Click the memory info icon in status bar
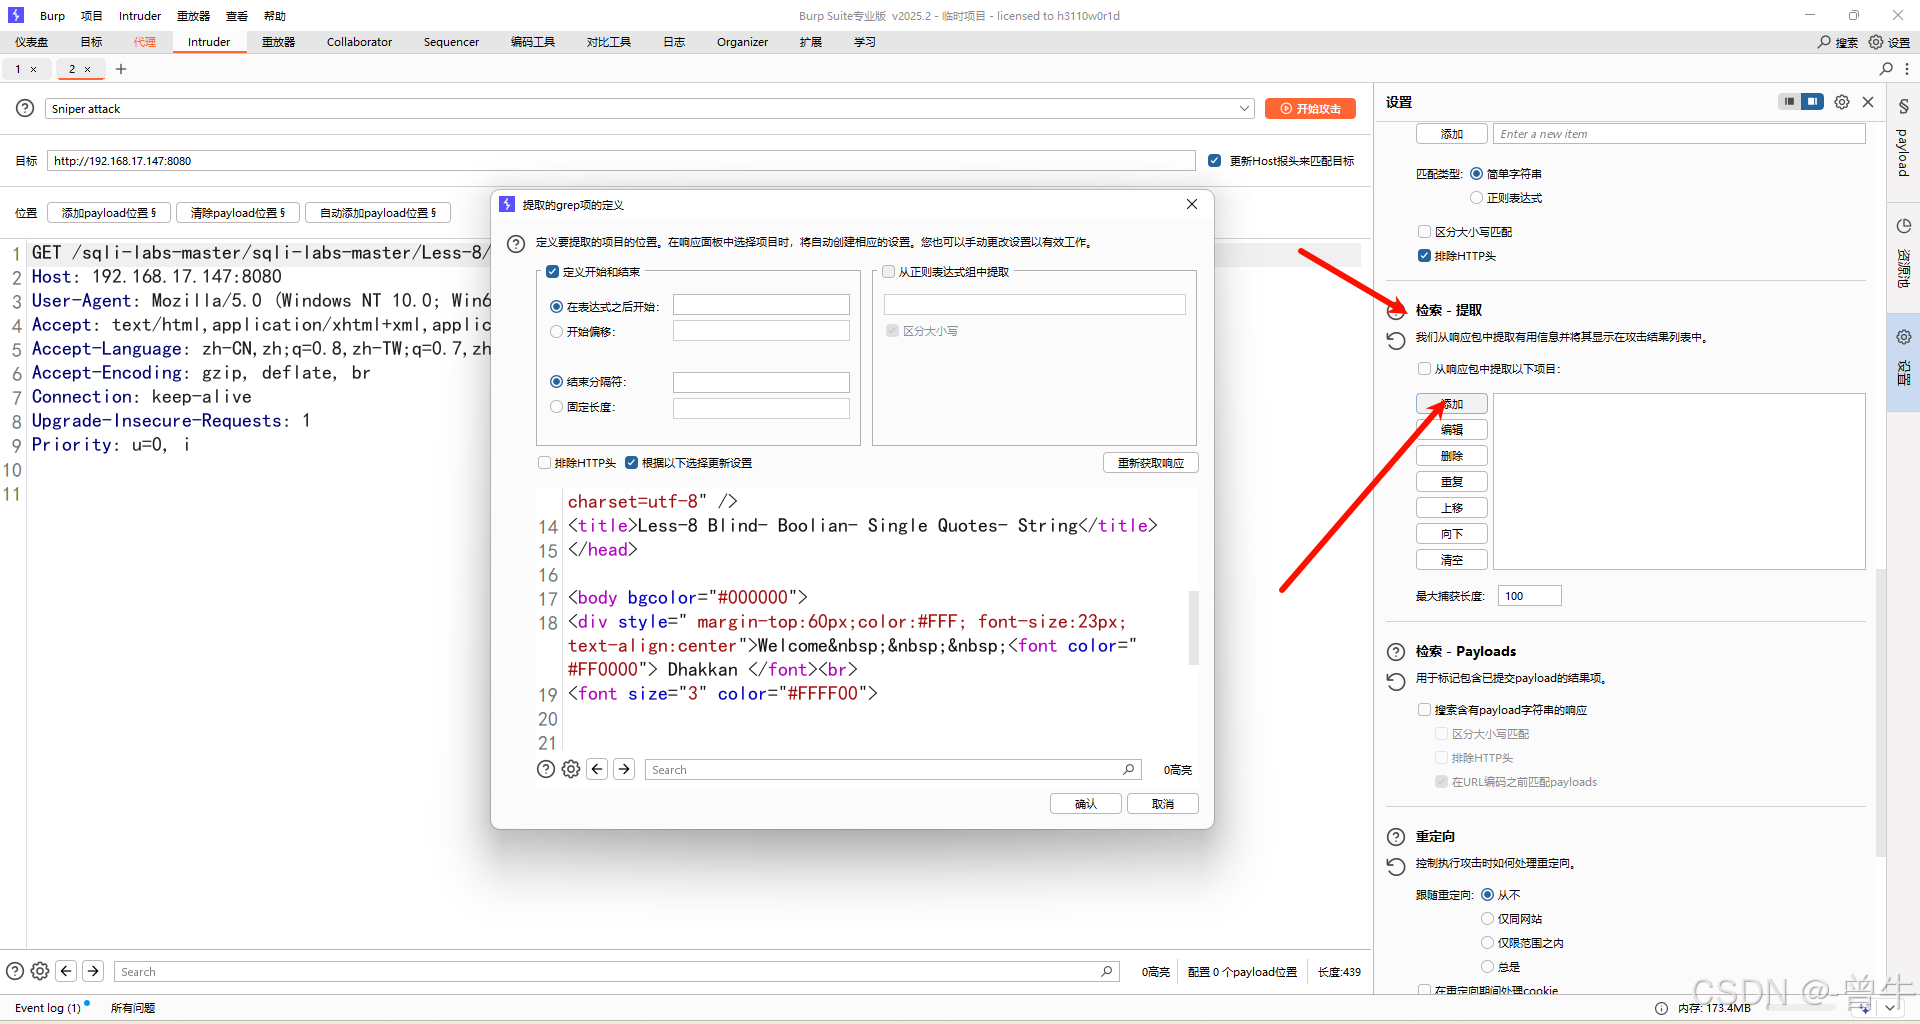 [1661, 1008]
